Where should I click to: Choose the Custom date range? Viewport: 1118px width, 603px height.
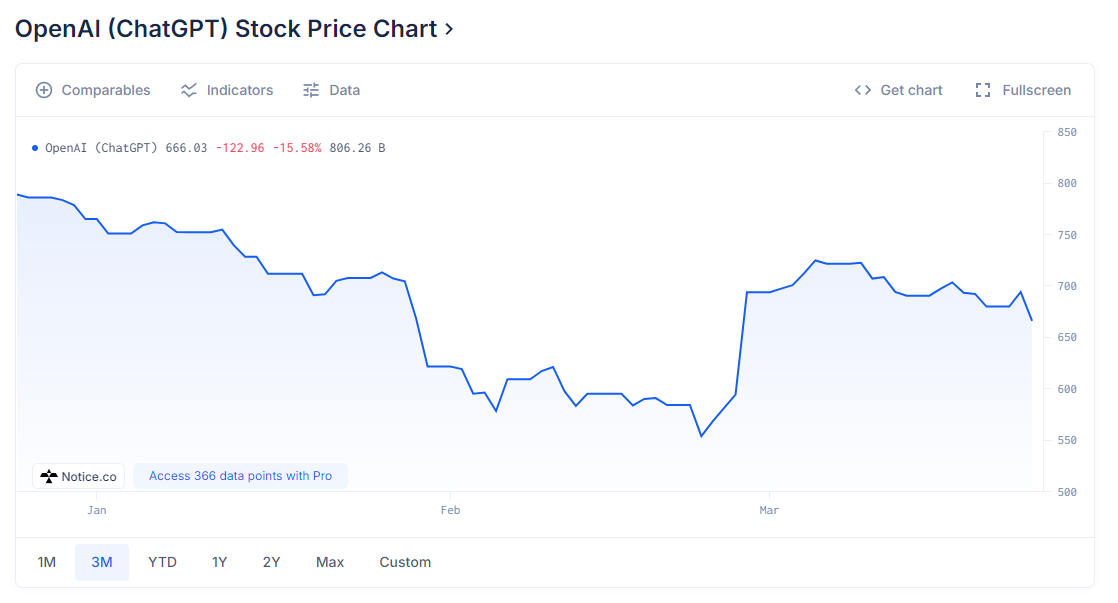pyautogui.click(x=405, y=562)
